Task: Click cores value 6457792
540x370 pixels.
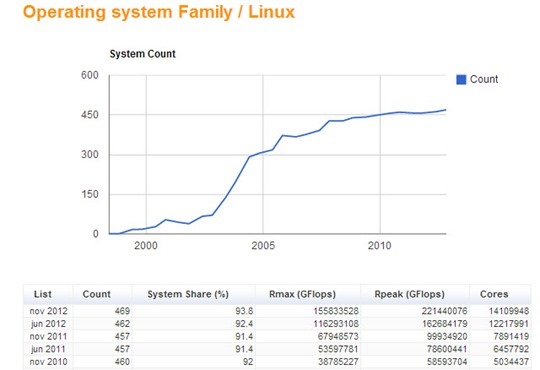Action: [511, 349]
